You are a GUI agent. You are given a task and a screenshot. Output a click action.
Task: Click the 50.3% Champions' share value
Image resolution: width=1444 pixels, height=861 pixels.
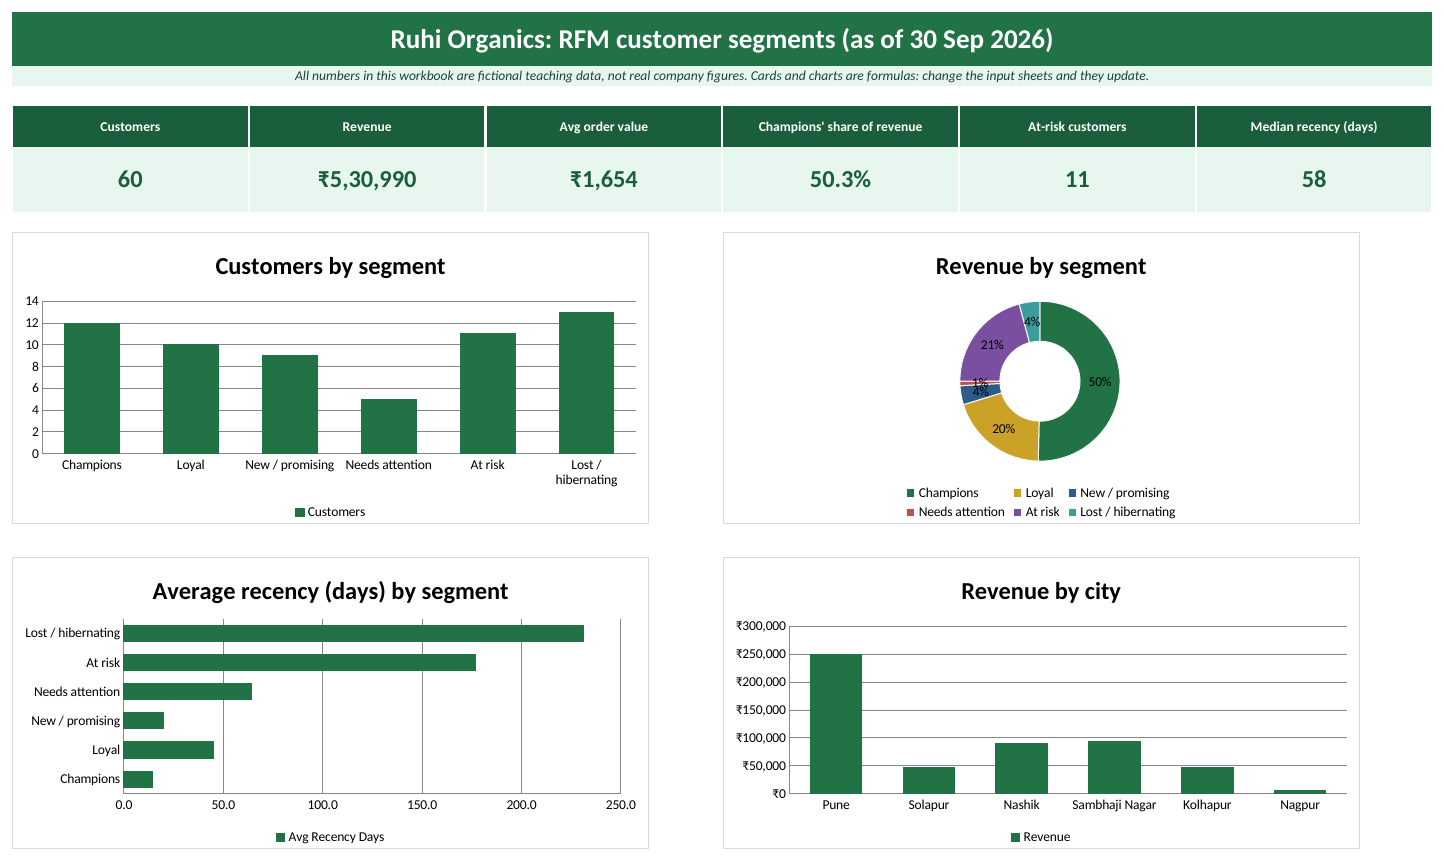click(840, 179)
